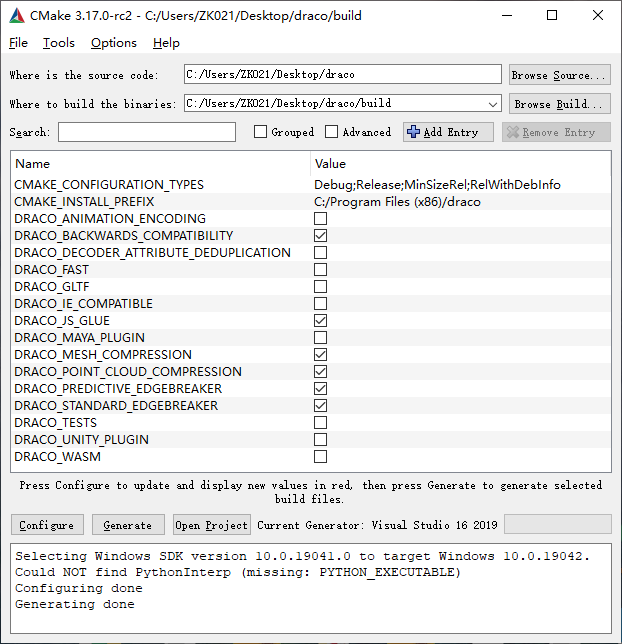This screenshot has width=622, height=644.
Task: Expand the build binaries path dropdown
Action: [493, 104]
